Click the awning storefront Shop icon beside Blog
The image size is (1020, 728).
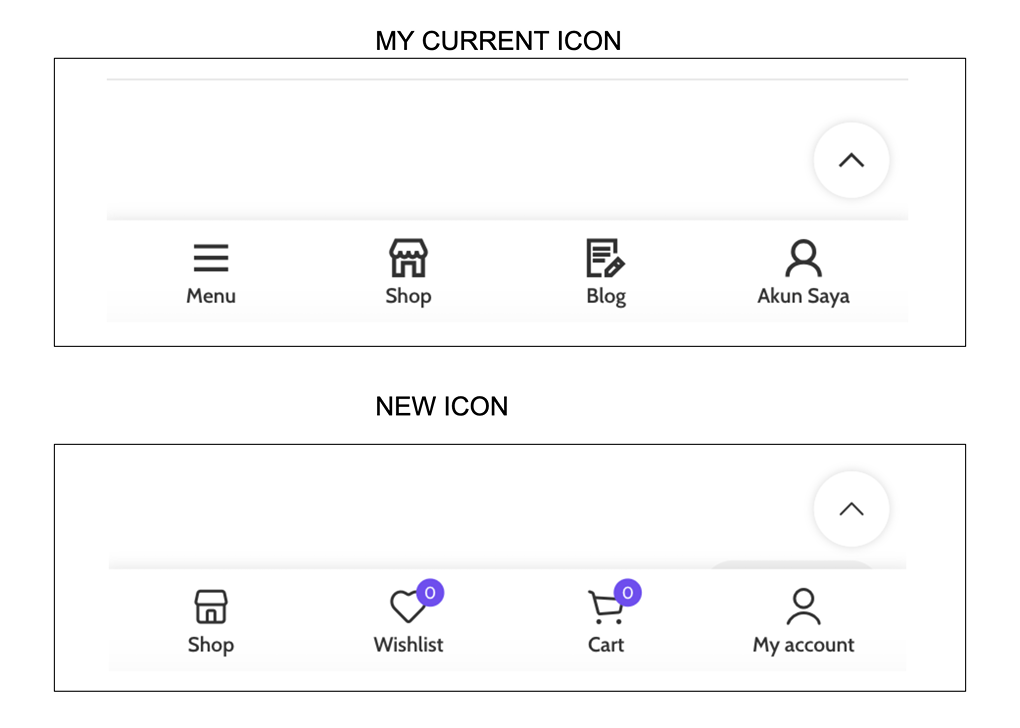point(409,258)
